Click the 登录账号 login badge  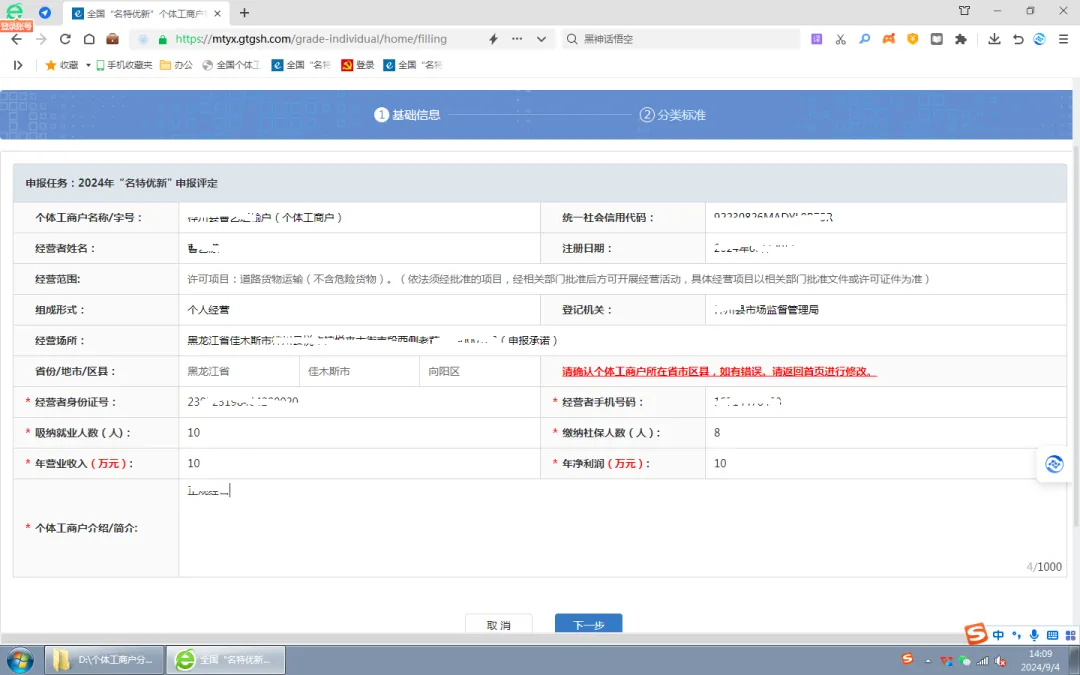point(16,26)
